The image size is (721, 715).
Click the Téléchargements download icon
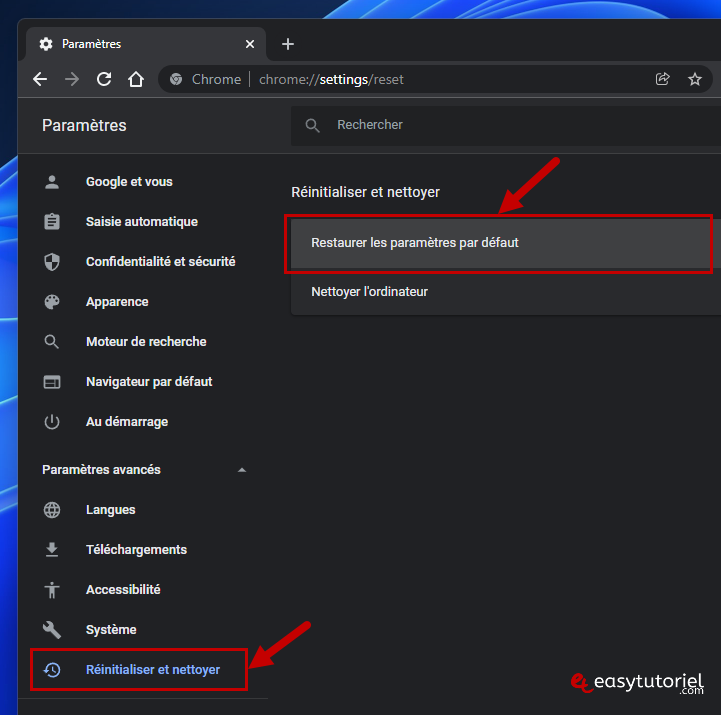click(52, 549)
